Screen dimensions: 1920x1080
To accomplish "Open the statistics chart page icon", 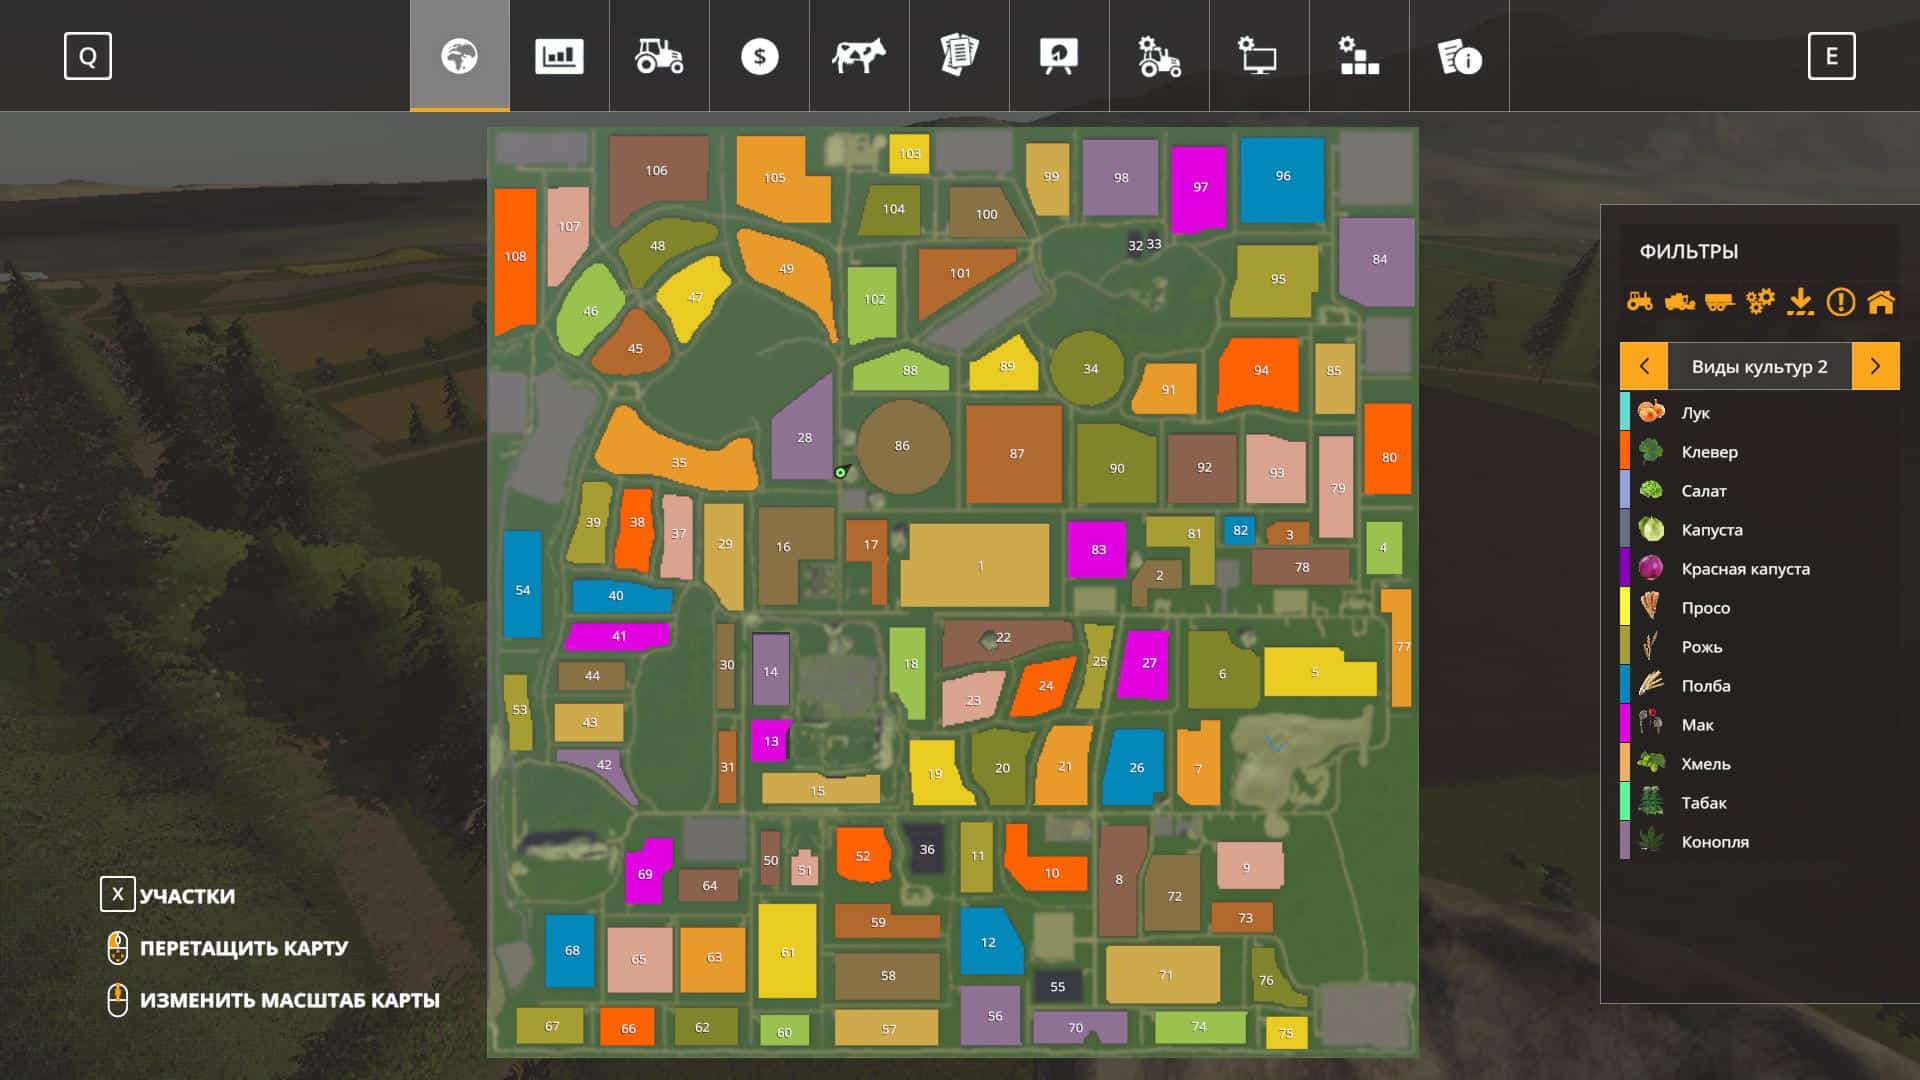I will pyautogui.click(x=559, y=56).
